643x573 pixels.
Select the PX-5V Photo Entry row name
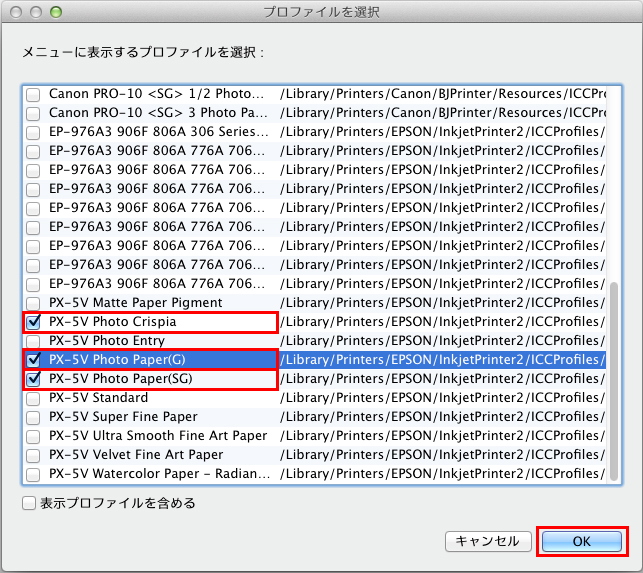(107, 340)
